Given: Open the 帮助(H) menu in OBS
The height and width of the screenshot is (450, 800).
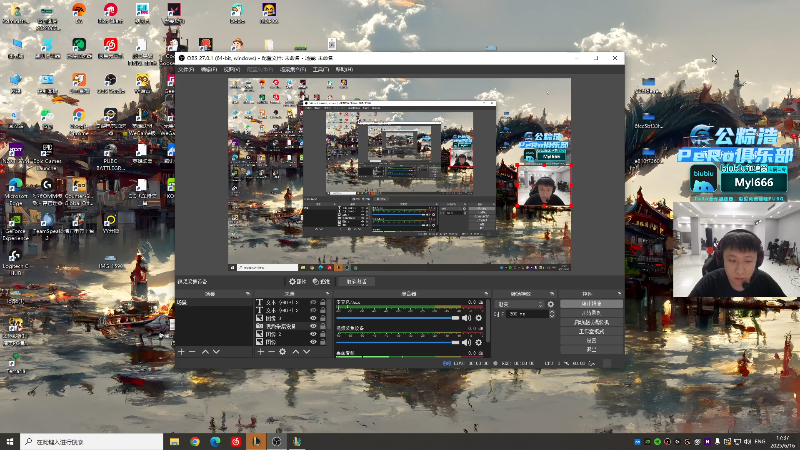Looking at the screenshot, I should click(344, 69).
